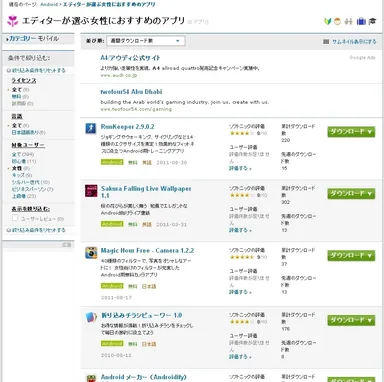
Task: Click the green Android tag in the 折り込みチラシビューワー row
Action: click(x=112, y=344)
